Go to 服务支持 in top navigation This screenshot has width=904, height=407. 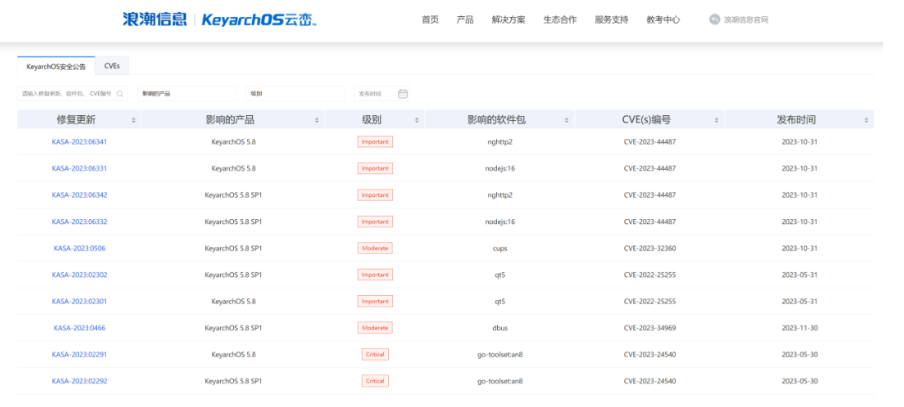point(611,19)
